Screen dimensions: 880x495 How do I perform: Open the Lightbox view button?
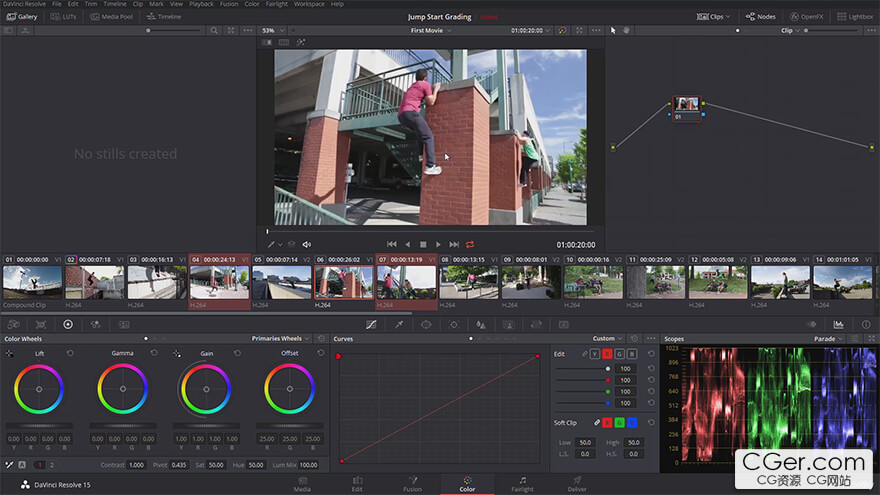[855, 17]
